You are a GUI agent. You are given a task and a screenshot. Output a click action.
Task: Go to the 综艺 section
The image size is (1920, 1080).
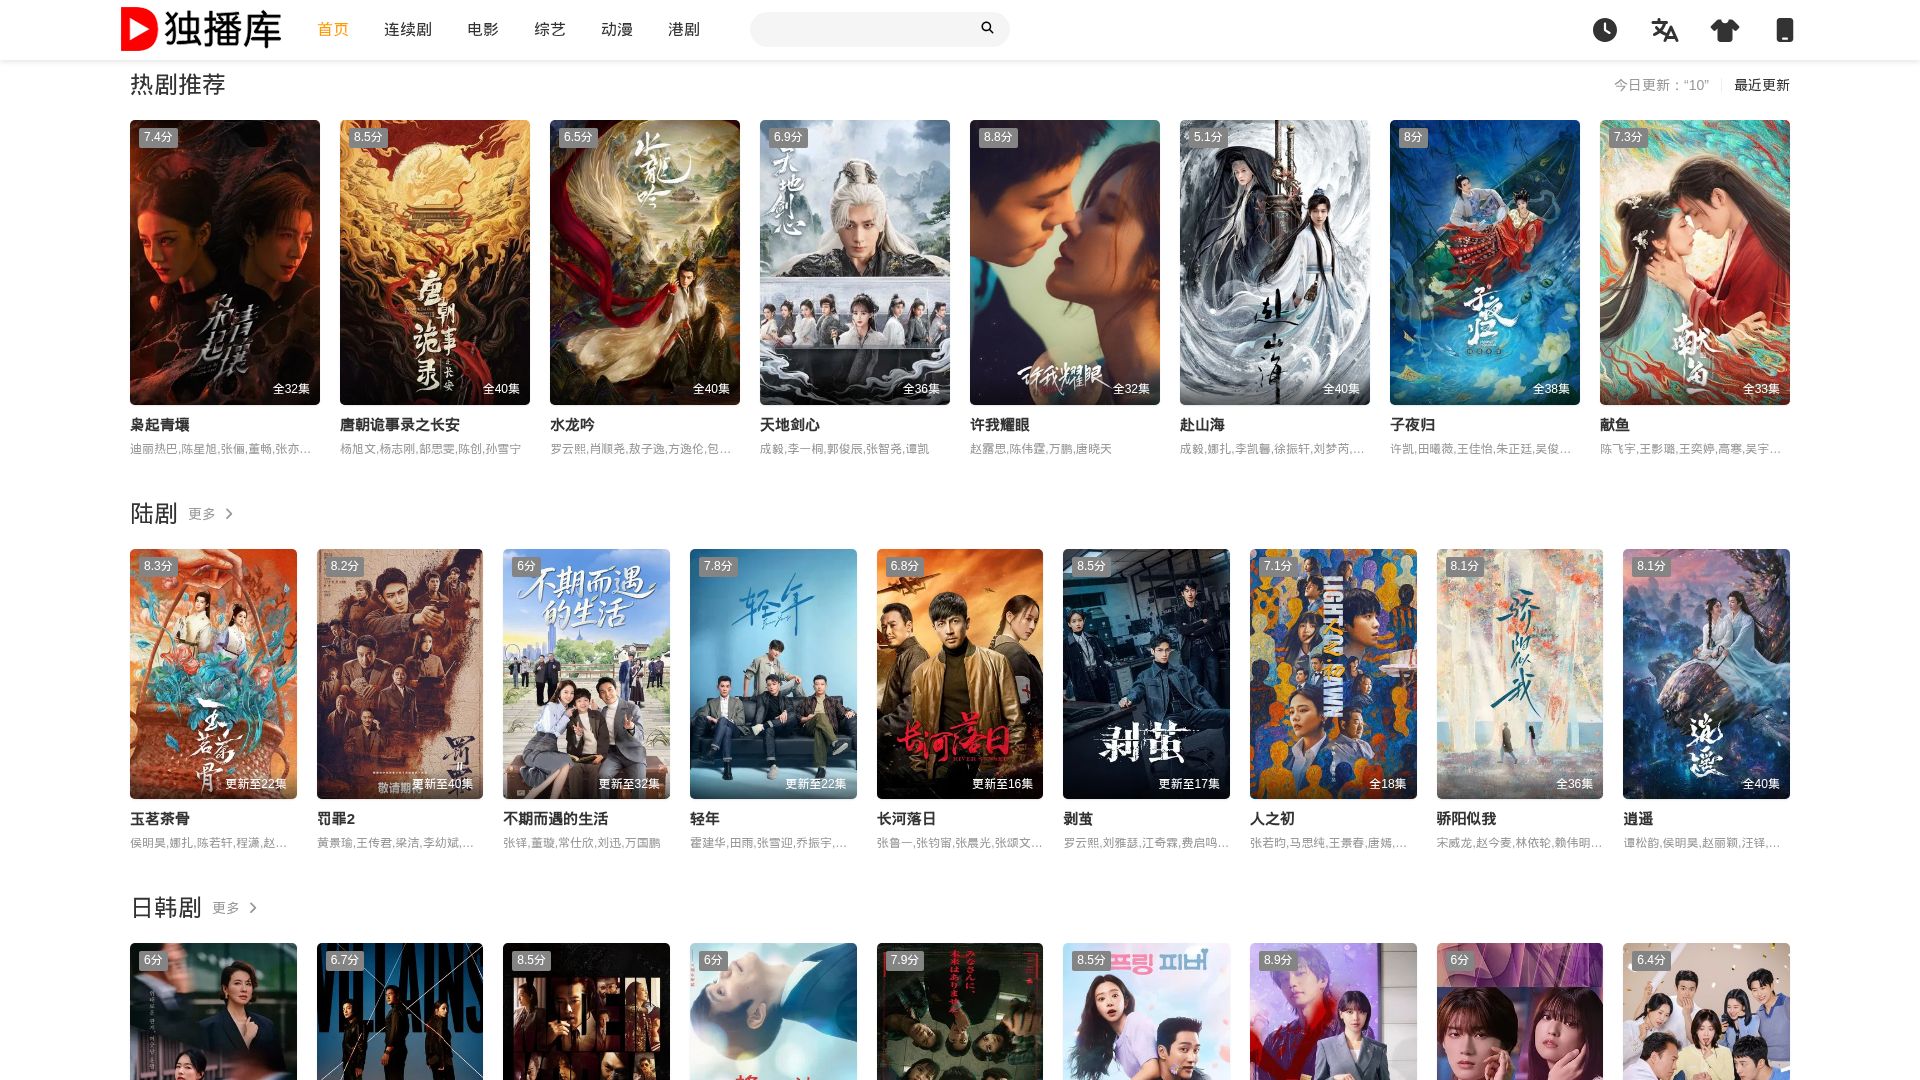click(549, 30)
